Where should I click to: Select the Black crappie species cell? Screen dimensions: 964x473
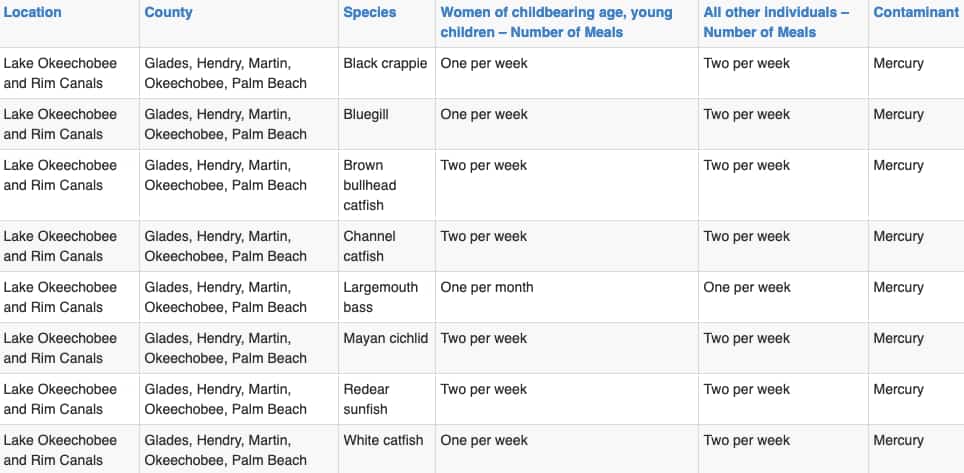(x=385, y=63)
